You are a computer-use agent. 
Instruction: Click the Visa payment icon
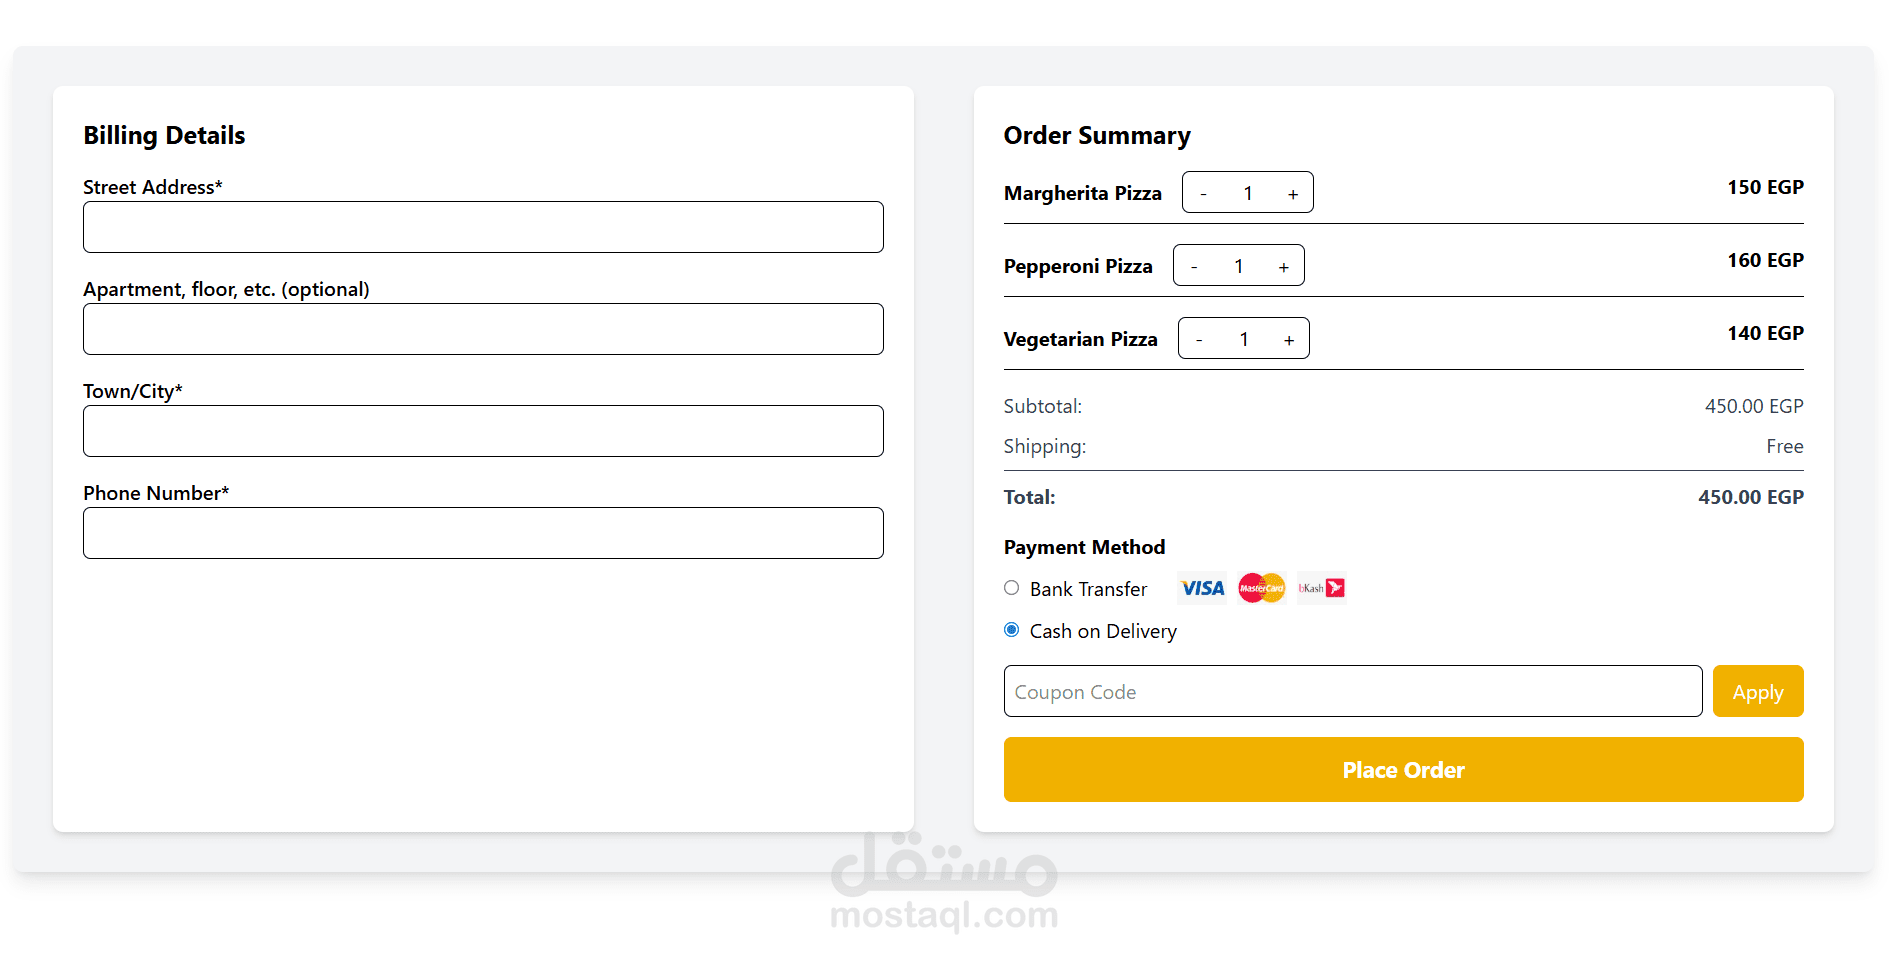[x=1202, y=588]
